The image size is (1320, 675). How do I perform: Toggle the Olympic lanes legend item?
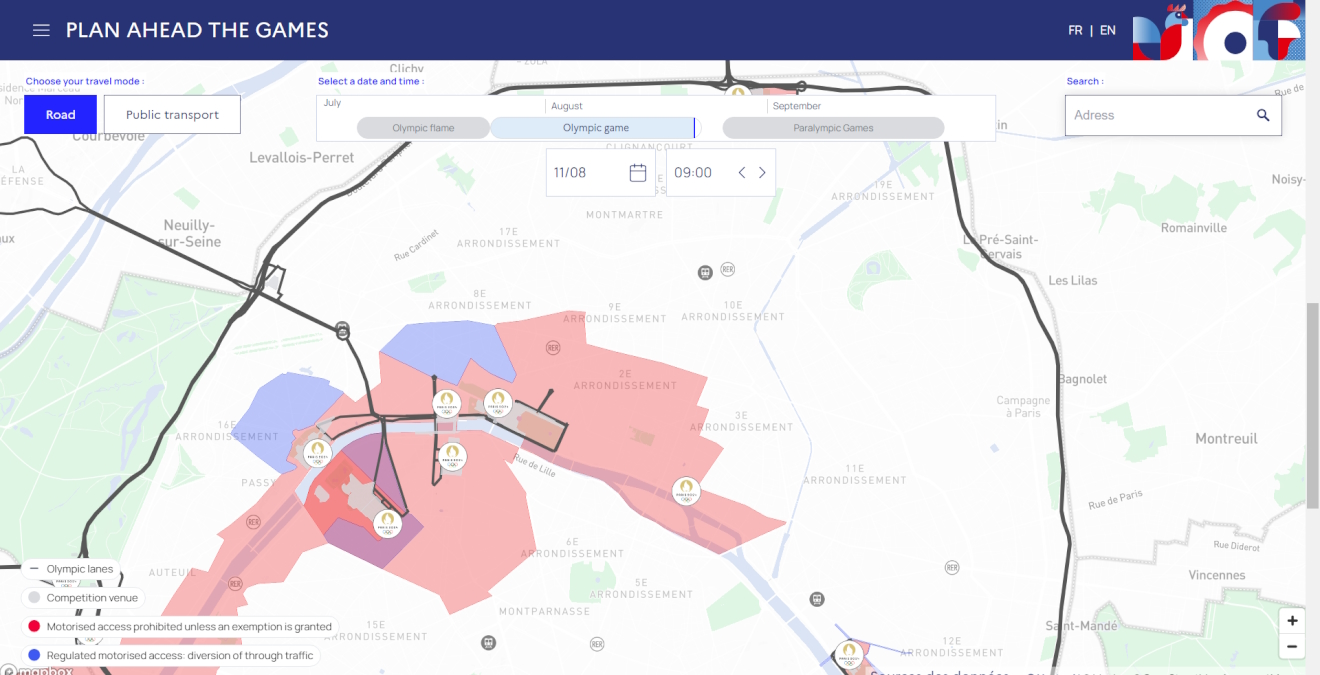[x=70, y=568]
